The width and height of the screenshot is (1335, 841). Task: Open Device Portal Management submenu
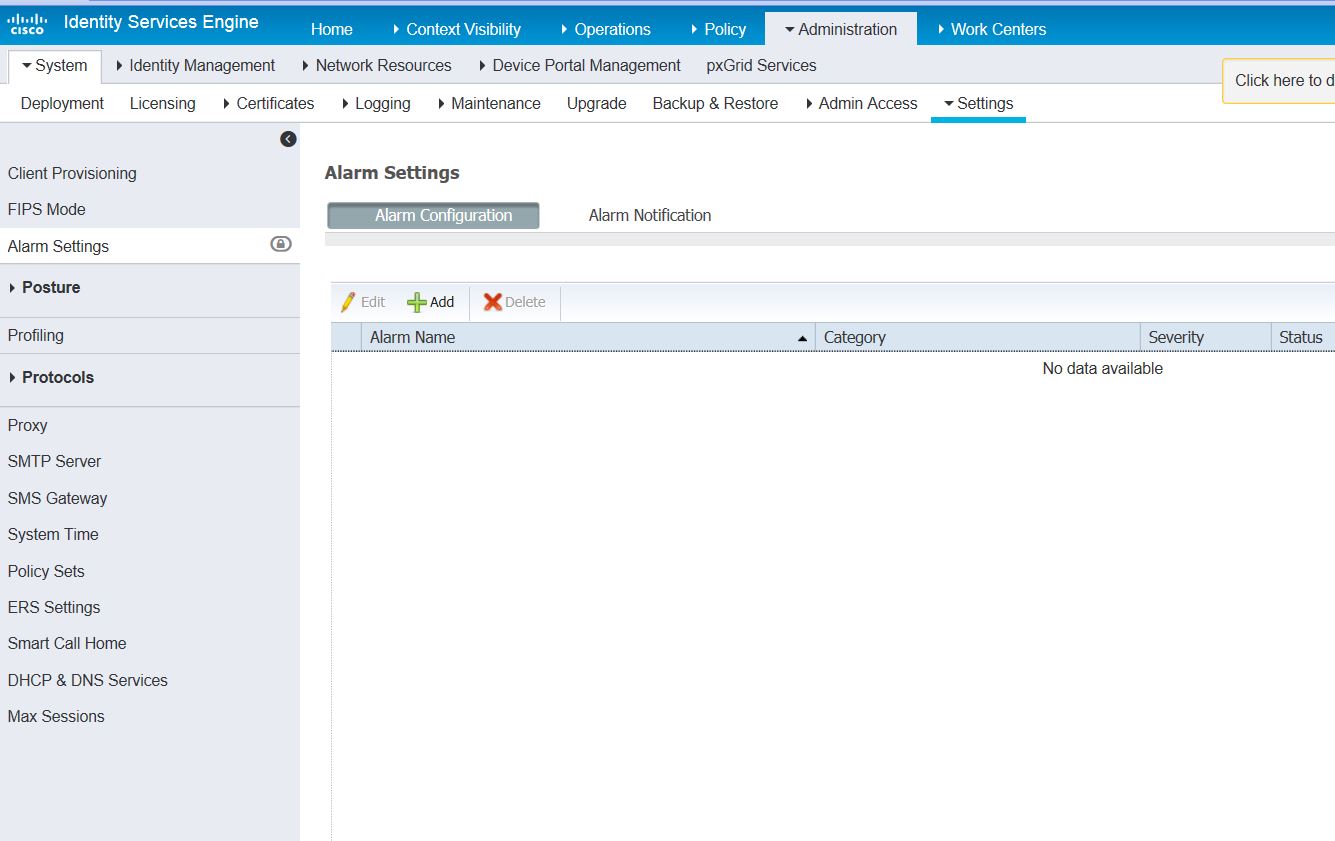(579, 66)
